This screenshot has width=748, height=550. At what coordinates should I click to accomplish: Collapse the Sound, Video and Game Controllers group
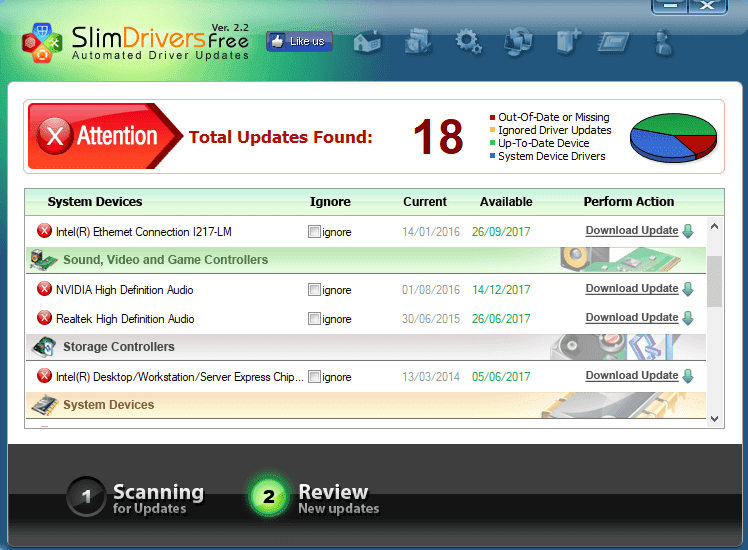click(165, 260)
